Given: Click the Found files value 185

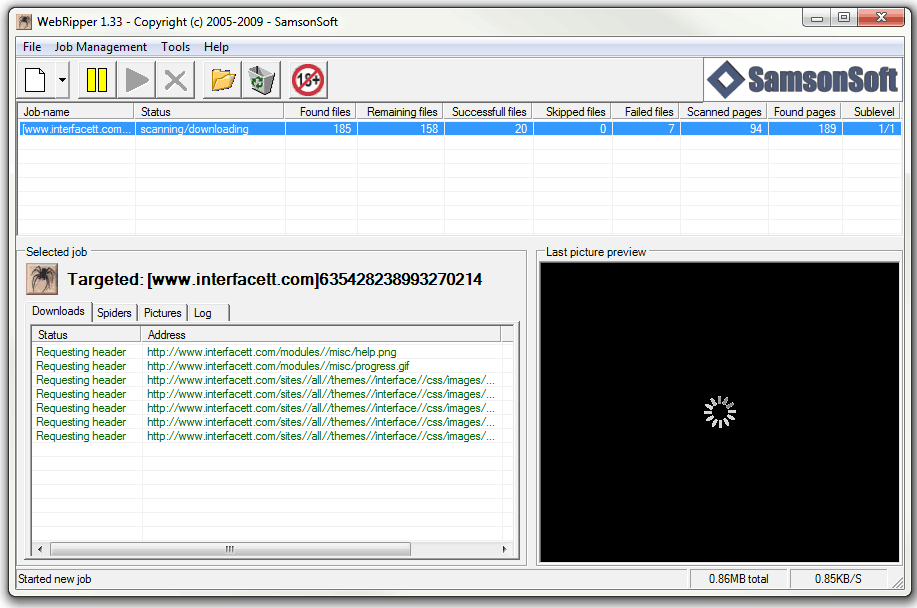Looking at the screenshot, I should point(321,129).
